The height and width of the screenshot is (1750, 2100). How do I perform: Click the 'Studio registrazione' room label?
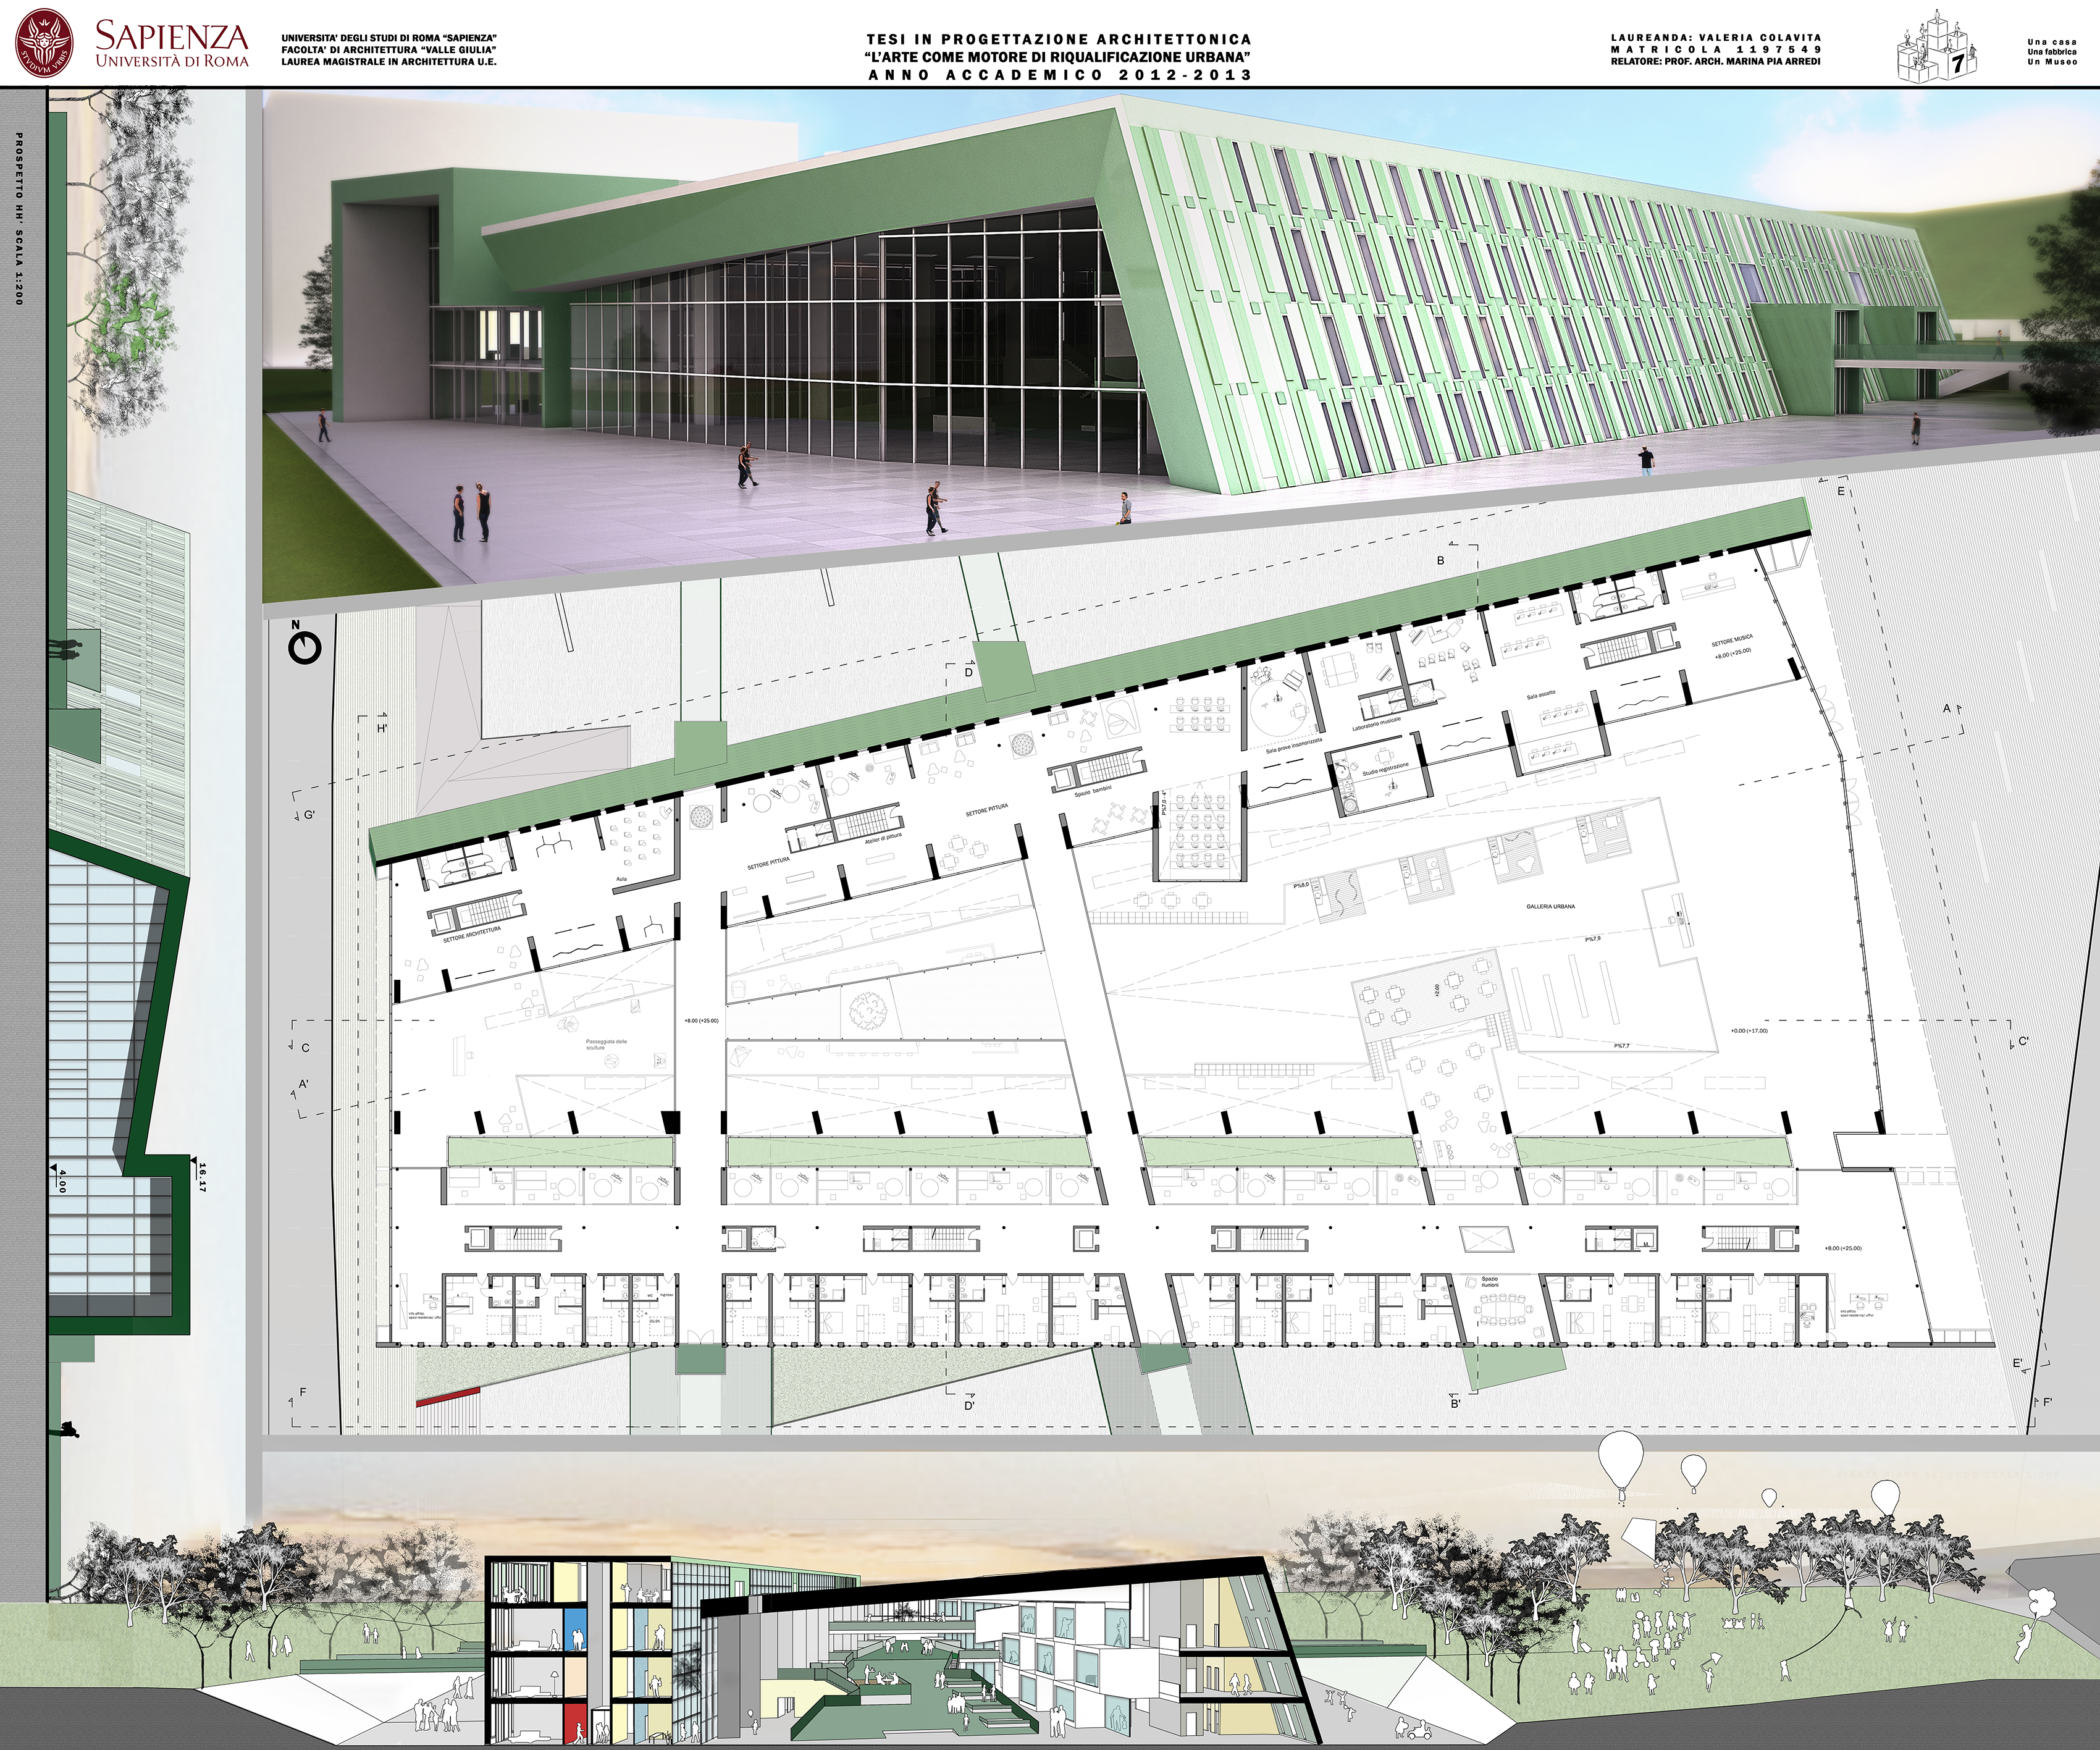(x=1385, y=770)
